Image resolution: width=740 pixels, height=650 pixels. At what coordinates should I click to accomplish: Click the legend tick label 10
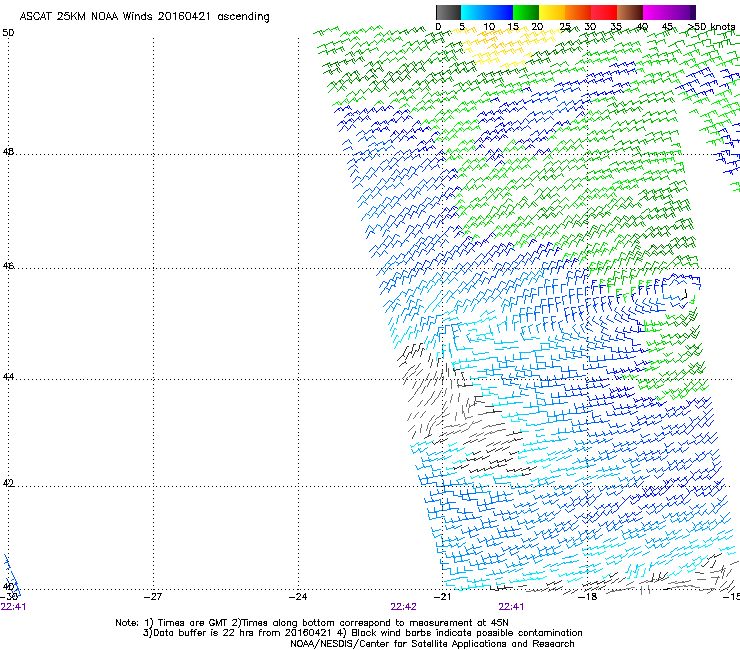pos(489,27)
